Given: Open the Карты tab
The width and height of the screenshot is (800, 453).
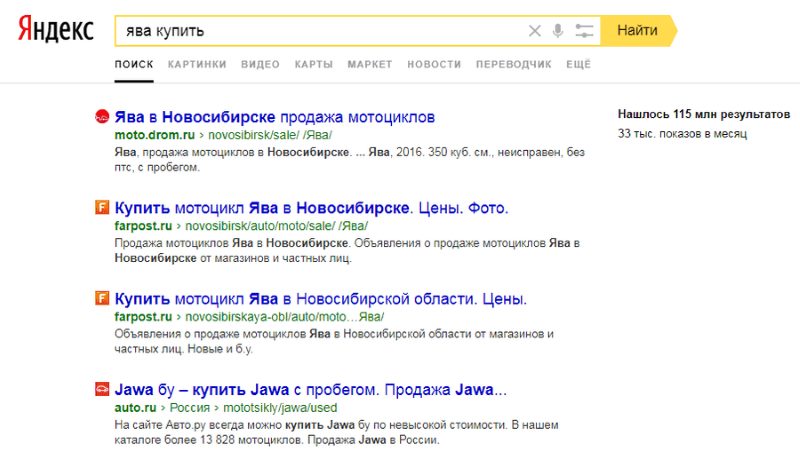Looking at the screenshot, I should coord(314,64).
